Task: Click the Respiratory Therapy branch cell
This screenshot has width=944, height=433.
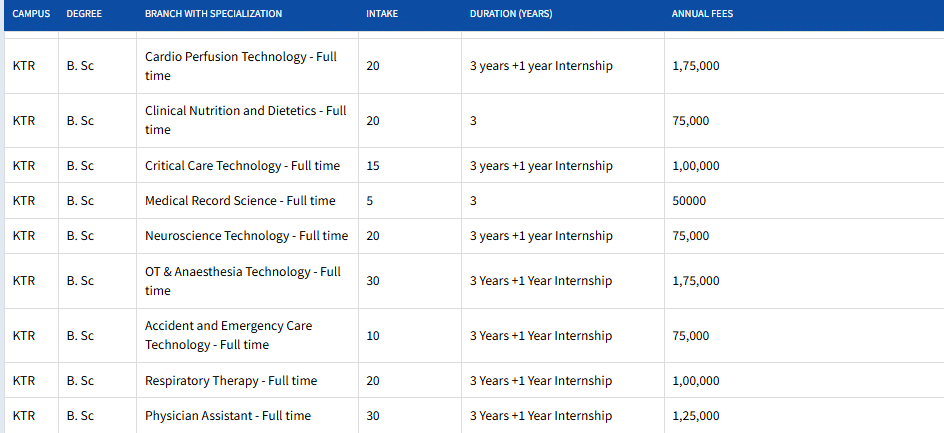Action: coord(231,381)
